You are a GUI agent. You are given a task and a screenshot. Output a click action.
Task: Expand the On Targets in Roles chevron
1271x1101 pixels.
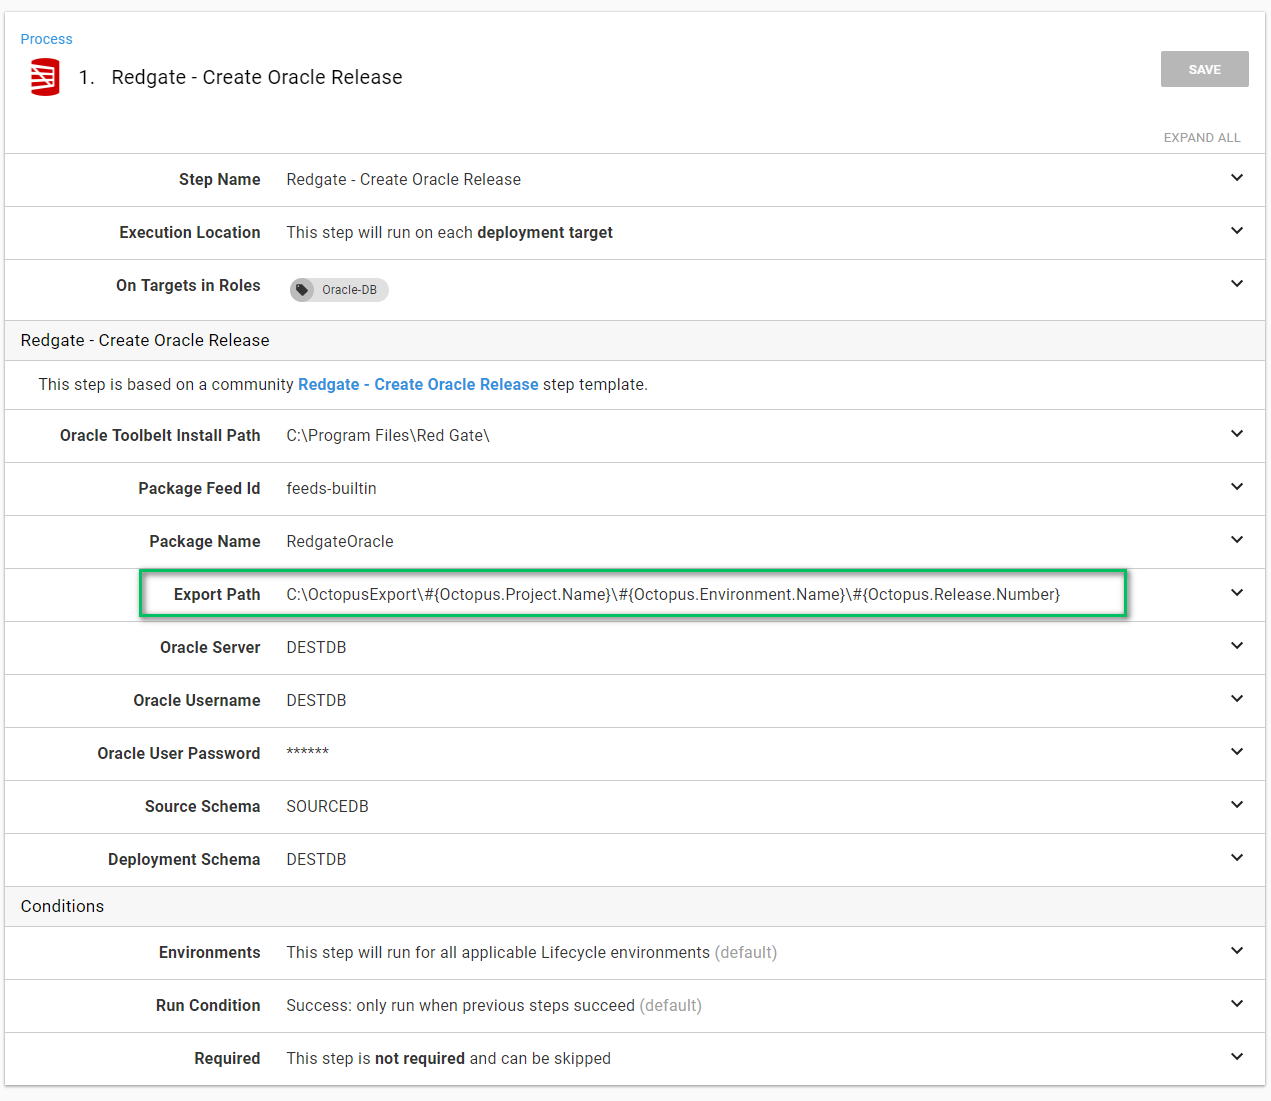coord(1237,284)
